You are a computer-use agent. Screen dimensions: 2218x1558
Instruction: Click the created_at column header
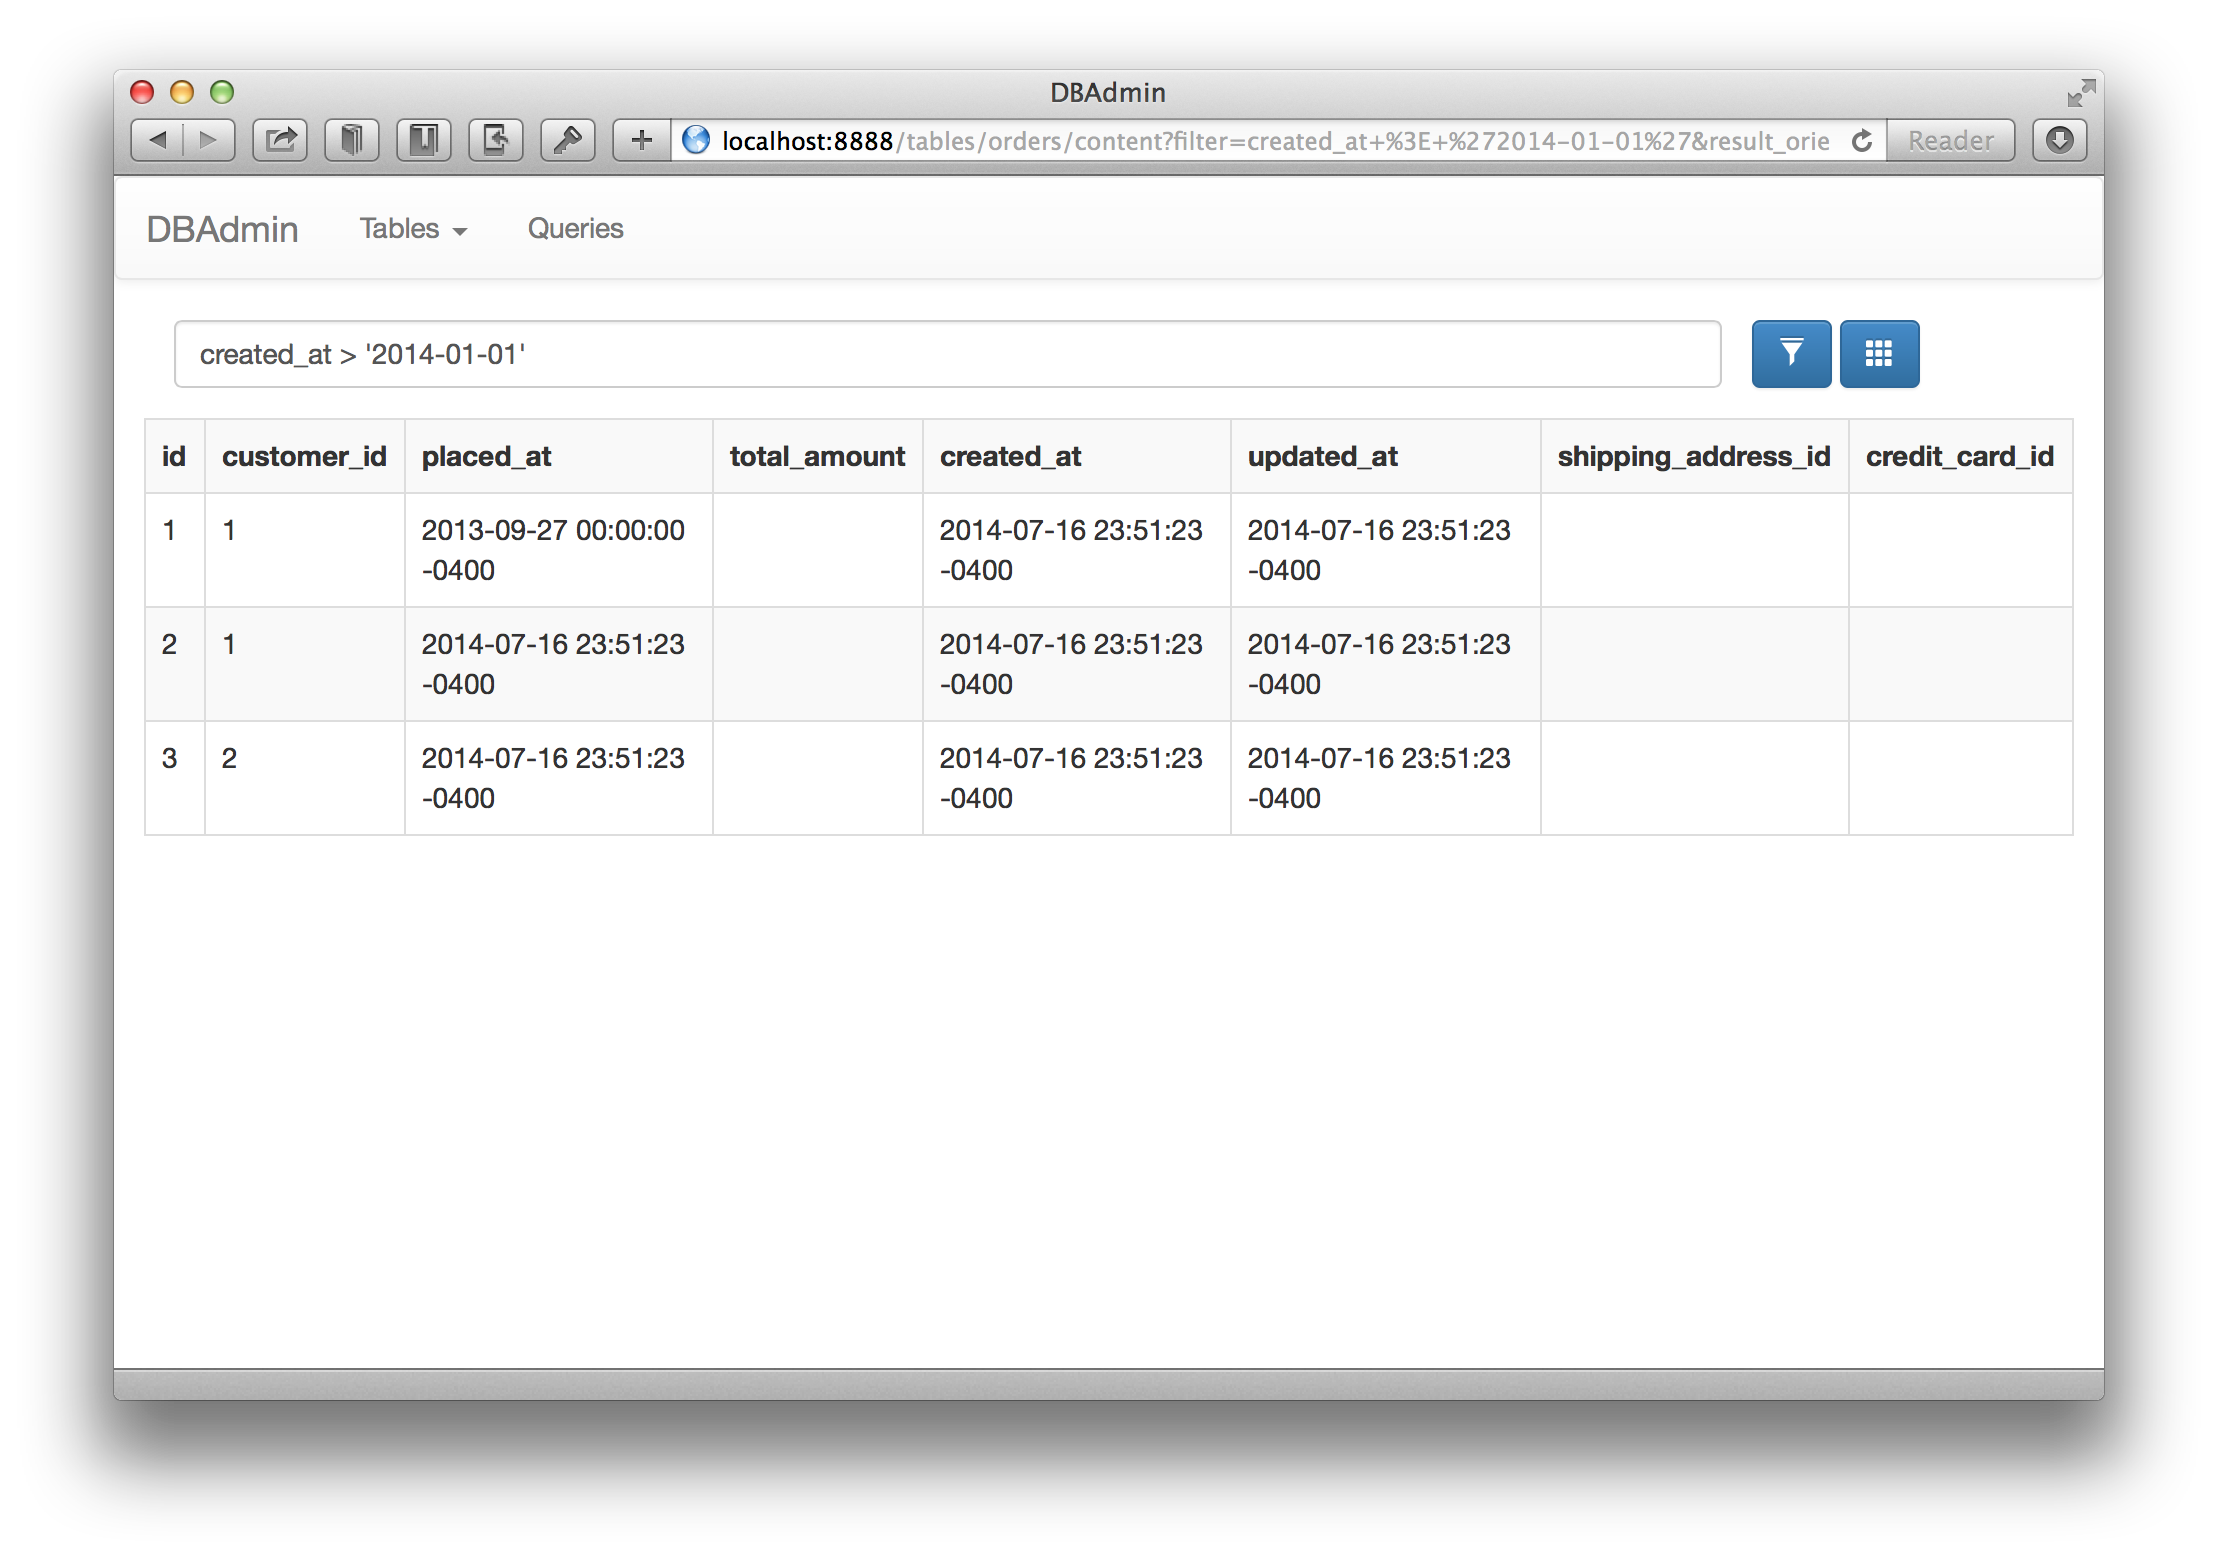(1010, 456)
